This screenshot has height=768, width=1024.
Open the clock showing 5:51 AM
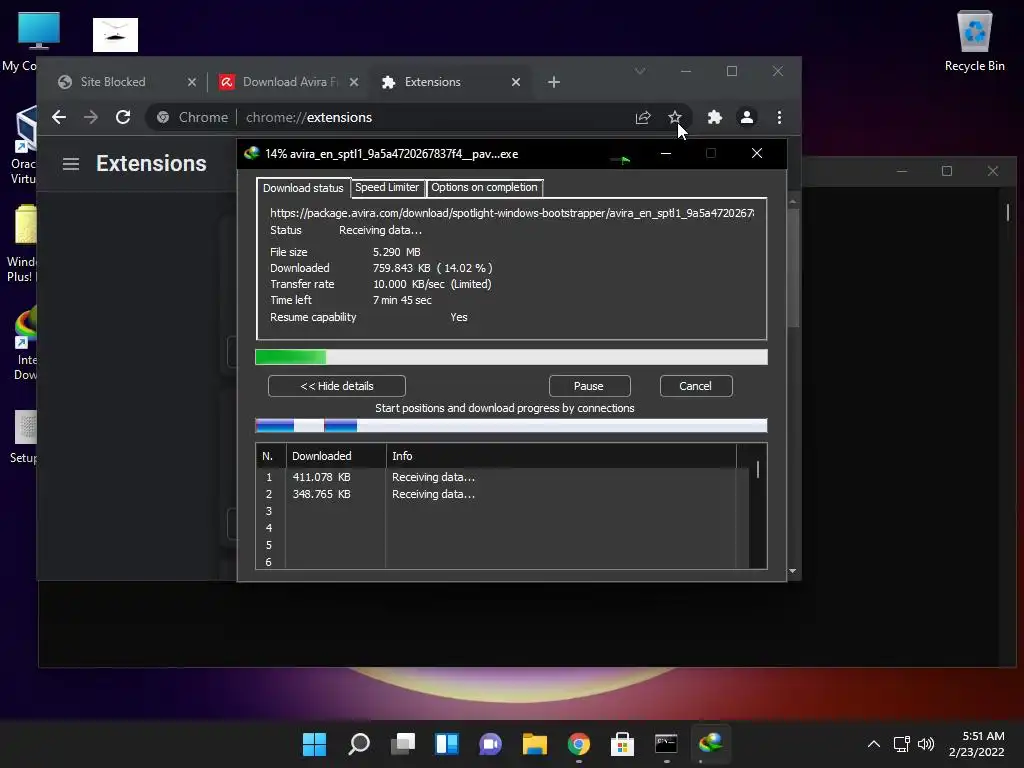pos(976,744)
